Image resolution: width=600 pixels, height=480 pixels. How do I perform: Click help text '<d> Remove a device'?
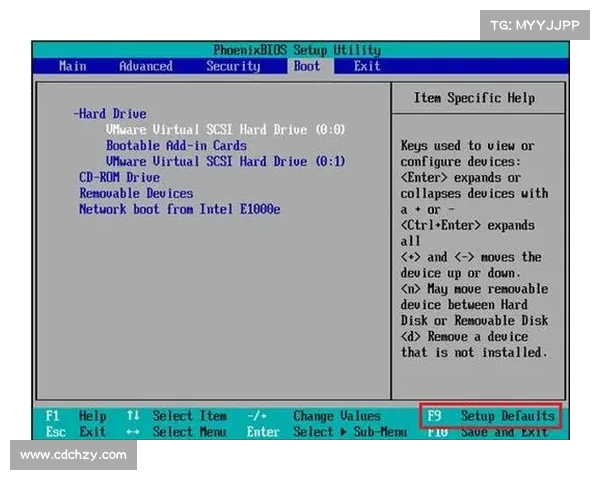[464, 336]
